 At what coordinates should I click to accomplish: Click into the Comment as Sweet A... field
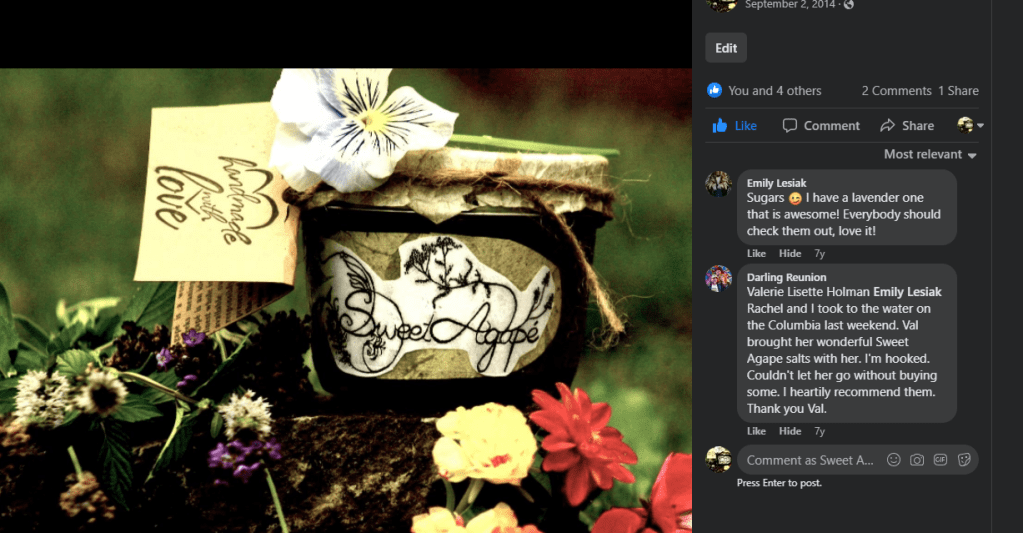(x=811, y=460)
